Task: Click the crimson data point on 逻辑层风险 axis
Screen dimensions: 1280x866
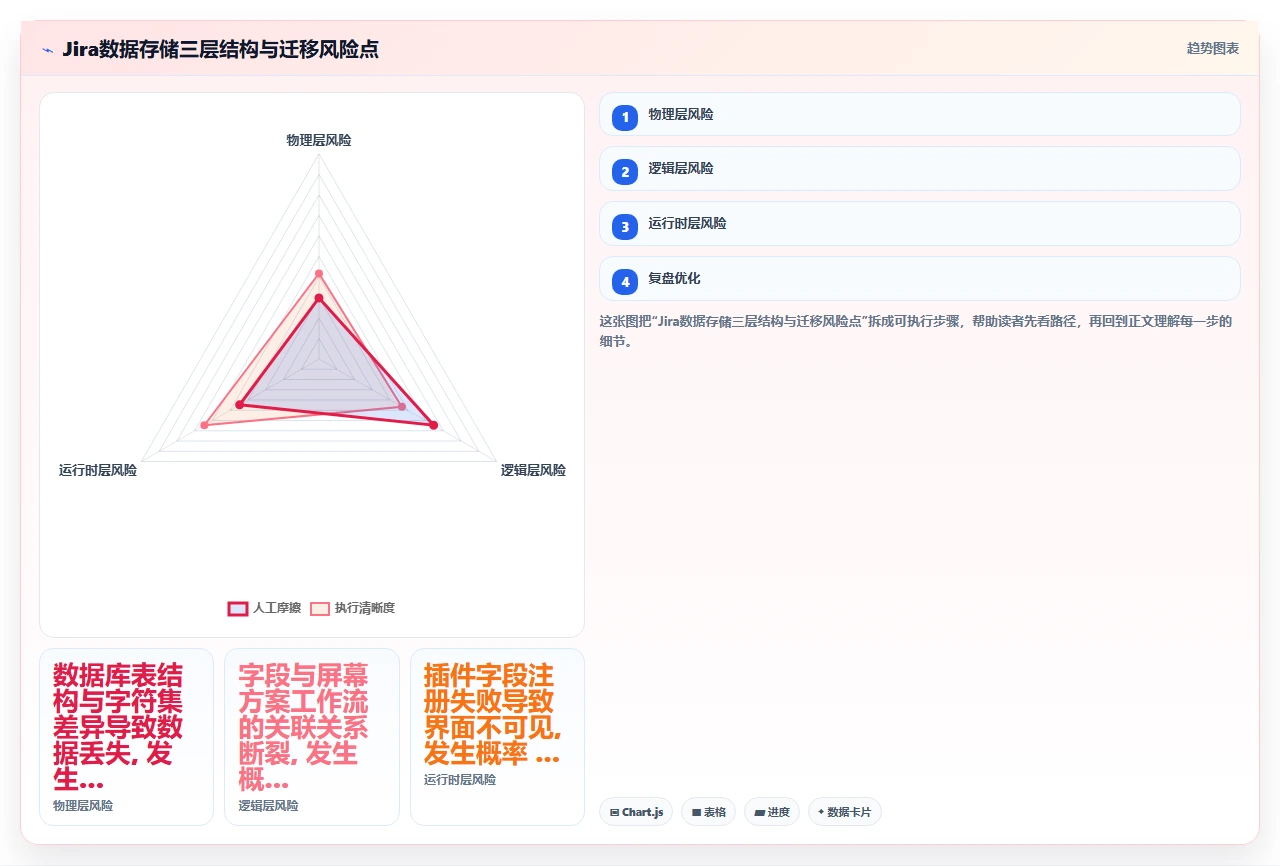Action: [433, 425]
